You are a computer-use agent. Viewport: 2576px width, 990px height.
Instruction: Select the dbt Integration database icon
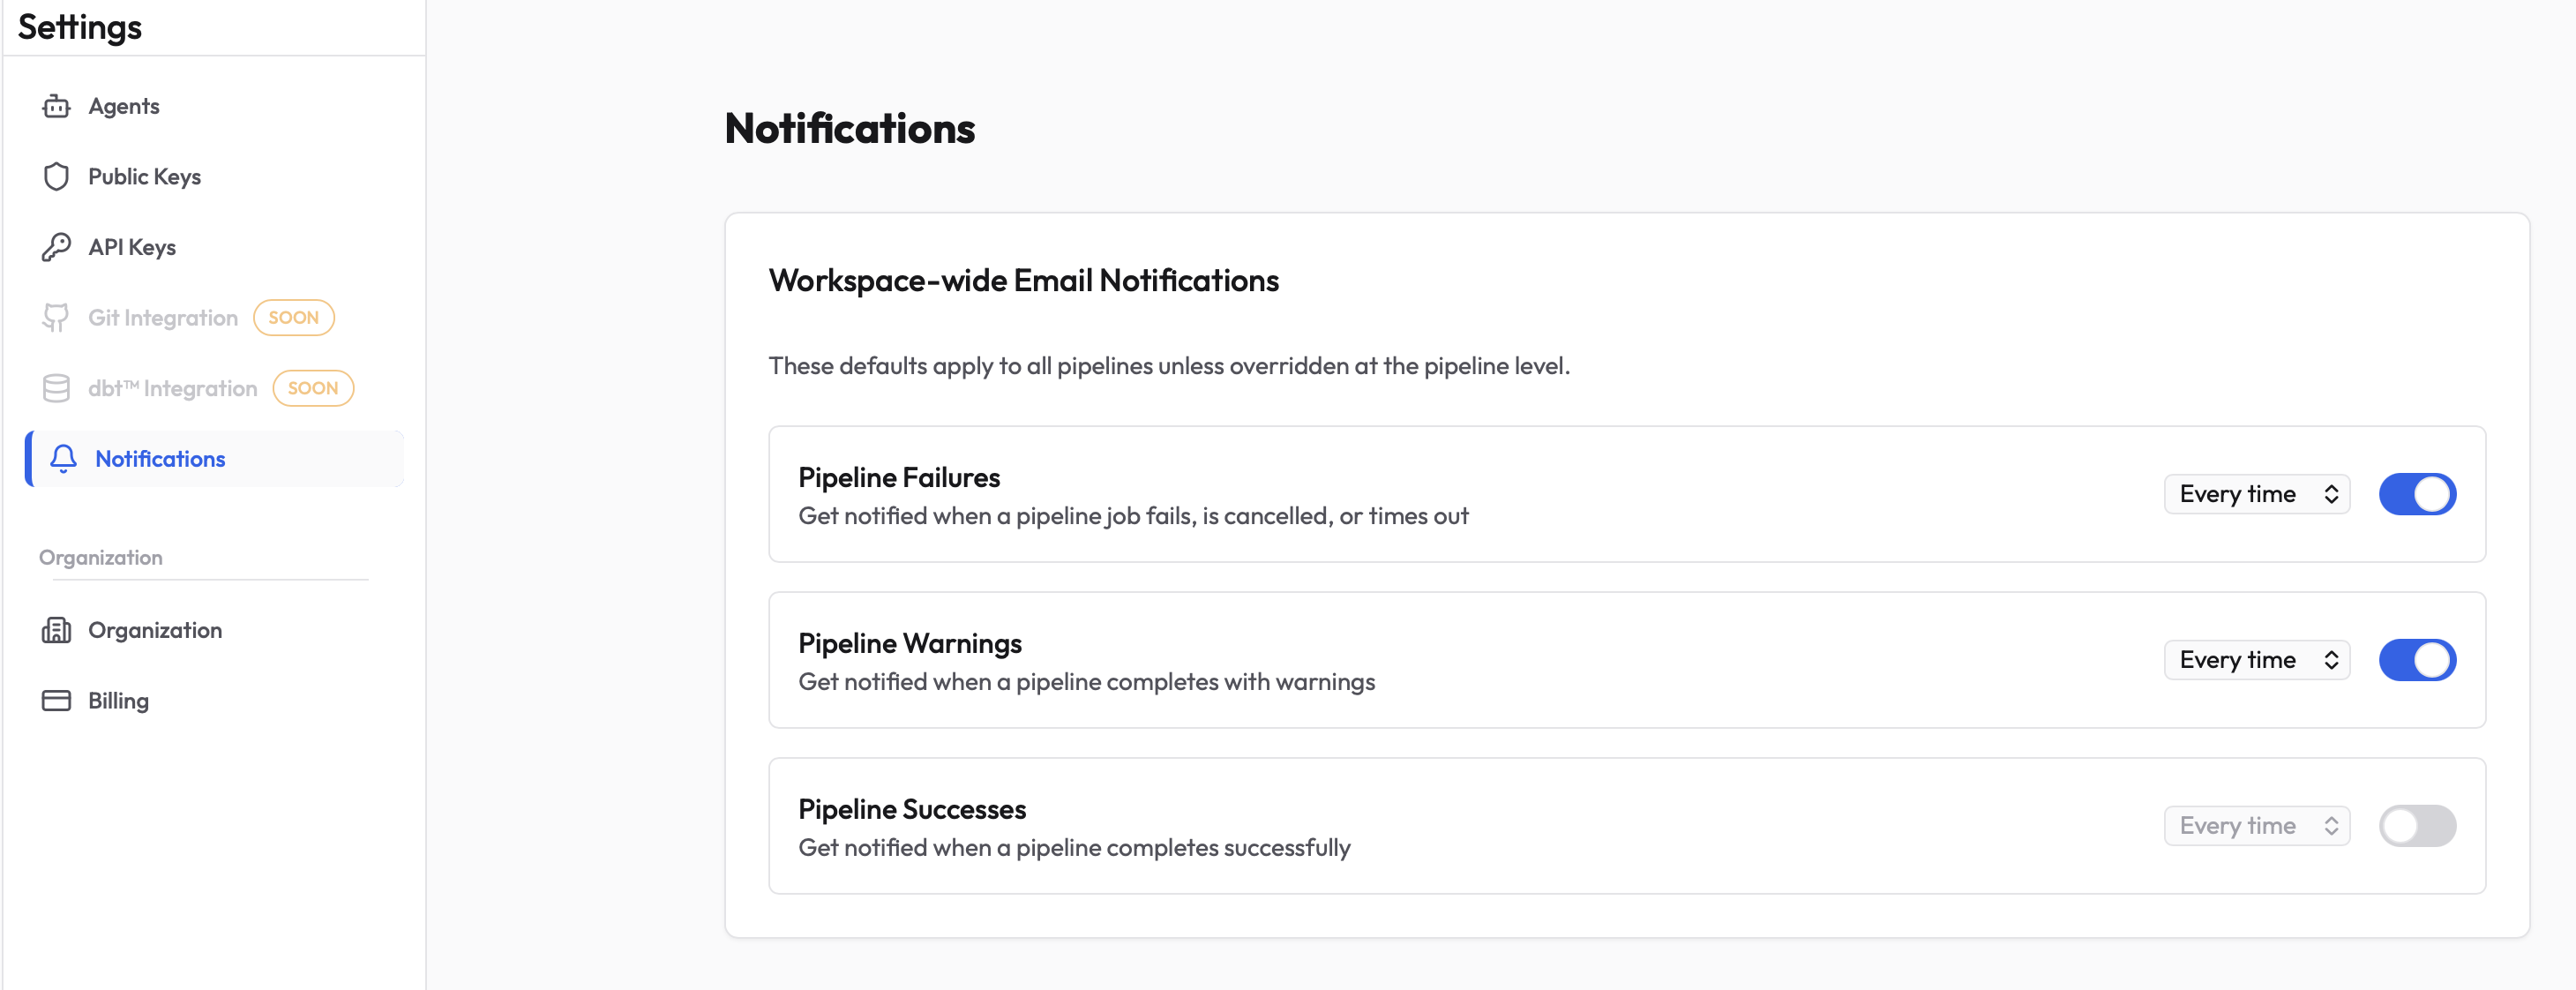tap(57, 388)
